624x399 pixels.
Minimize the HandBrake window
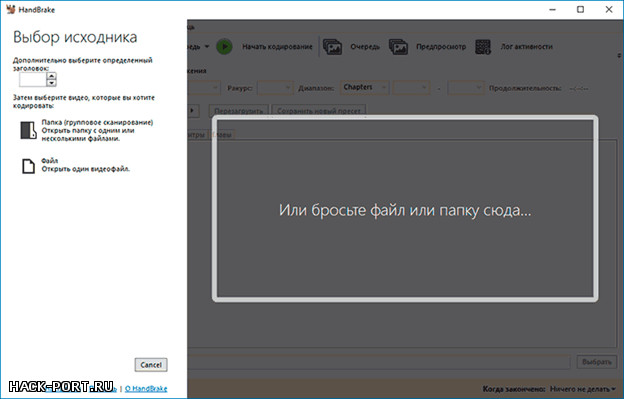point(553,9)
